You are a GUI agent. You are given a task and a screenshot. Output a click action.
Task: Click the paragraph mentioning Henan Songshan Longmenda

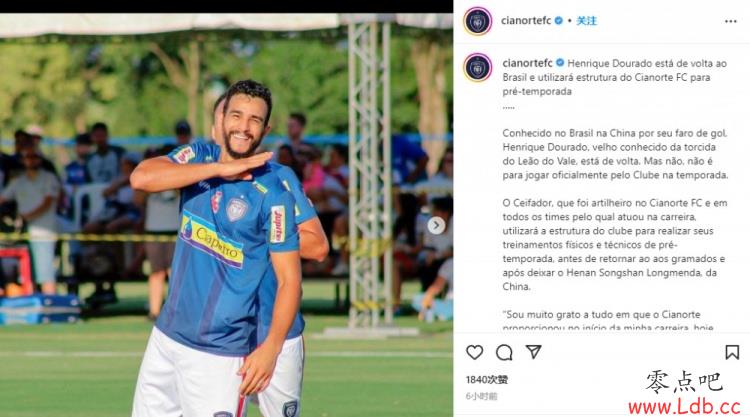click(x=615, y=244)
